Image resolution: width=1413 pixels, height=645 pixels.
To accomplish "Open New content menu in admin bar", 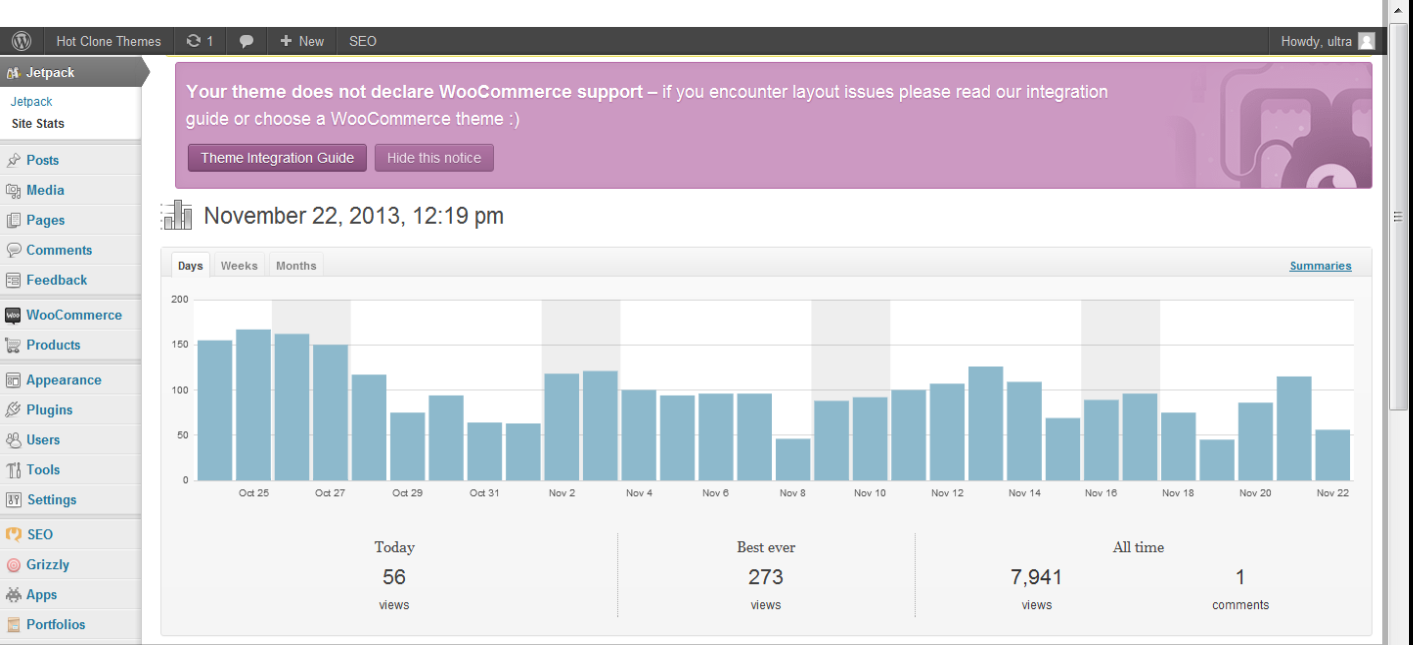I will pyautogui.click(x=302, y=41).
